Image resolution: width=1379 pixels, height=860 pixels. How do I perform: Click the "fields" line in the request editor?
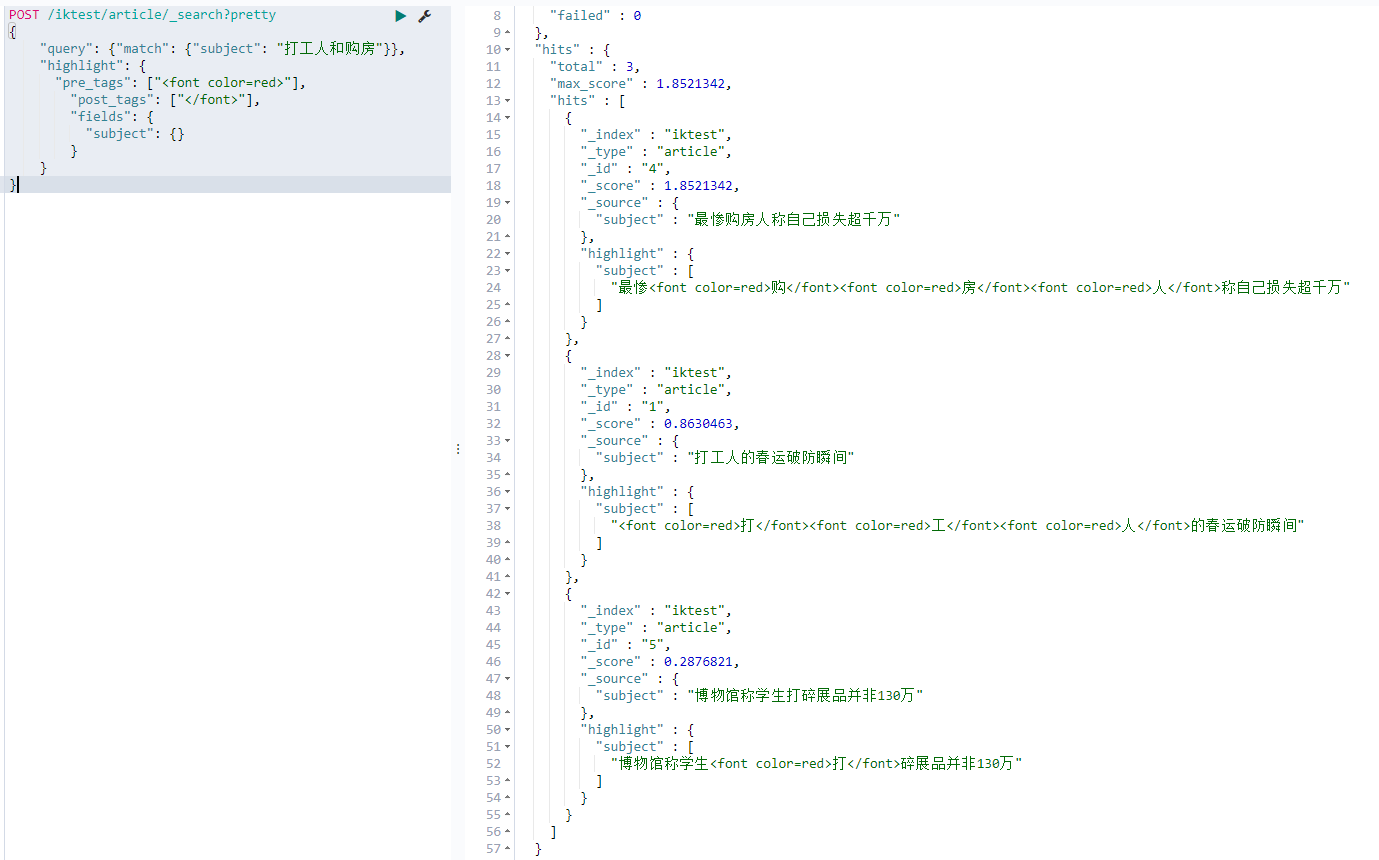coord(112,117)
